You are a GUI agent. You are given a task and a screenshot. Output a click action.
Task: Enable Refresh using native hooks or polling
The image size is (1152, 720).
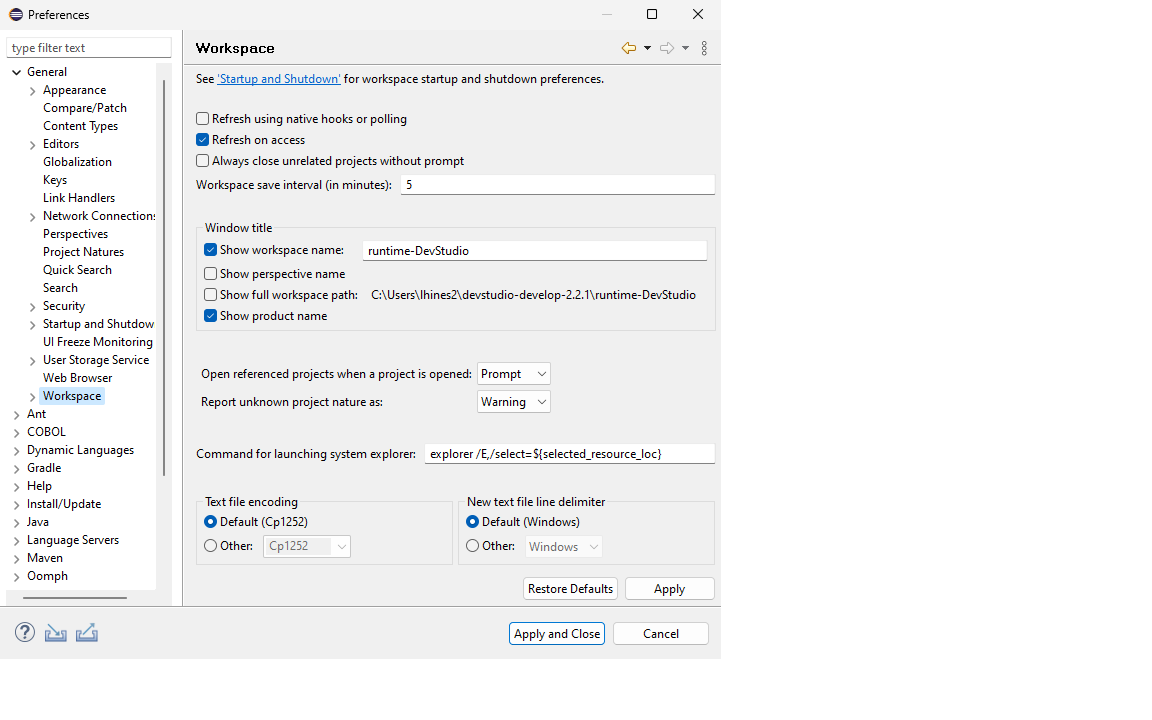[x=203, y=119]
